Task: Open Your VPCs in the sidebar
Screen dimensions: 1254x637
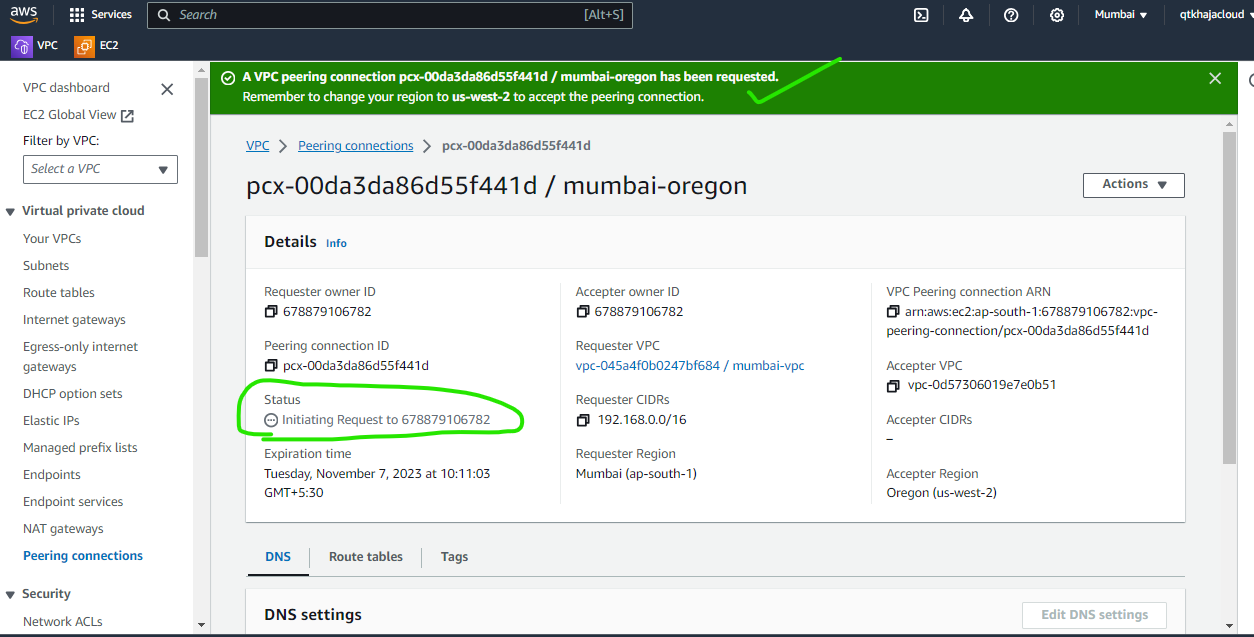Action: [52, 239]
